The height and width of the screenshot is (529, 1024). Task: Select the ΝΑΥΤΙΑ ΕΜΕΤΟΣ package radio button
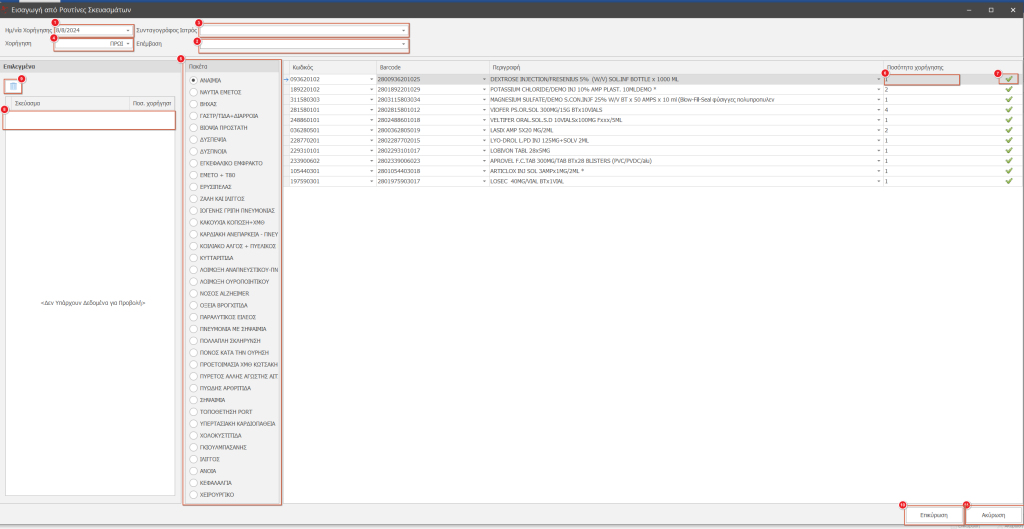tap(193, 91)
